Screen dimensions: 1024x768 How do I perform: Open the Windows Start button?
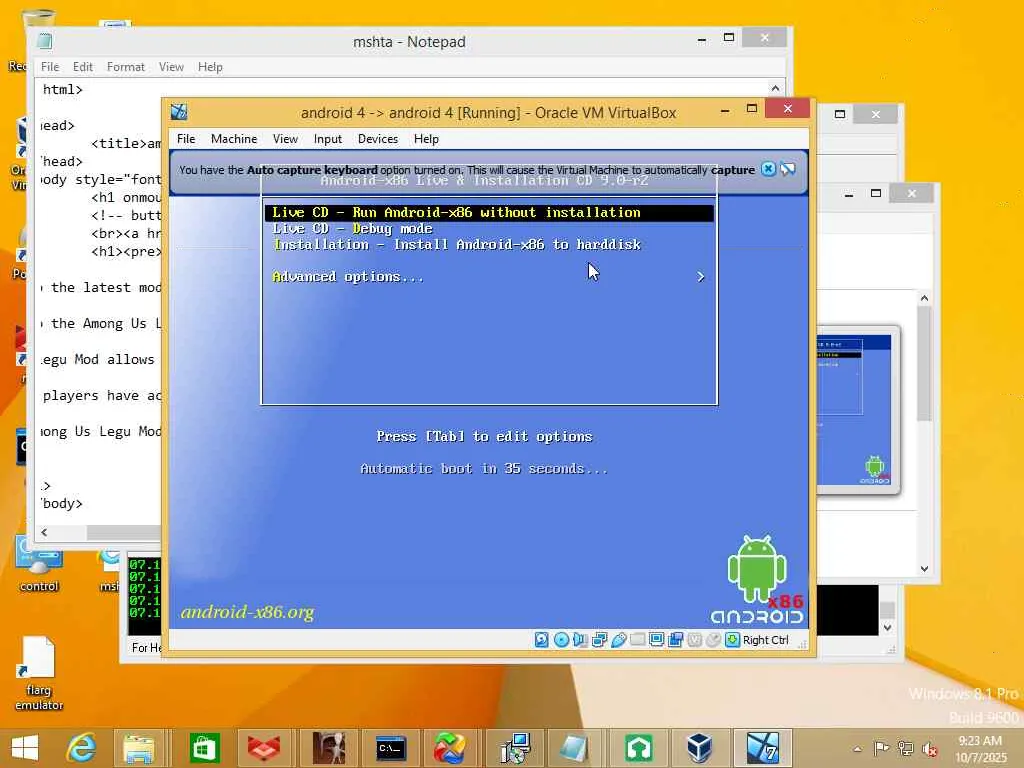pos(25,748)
